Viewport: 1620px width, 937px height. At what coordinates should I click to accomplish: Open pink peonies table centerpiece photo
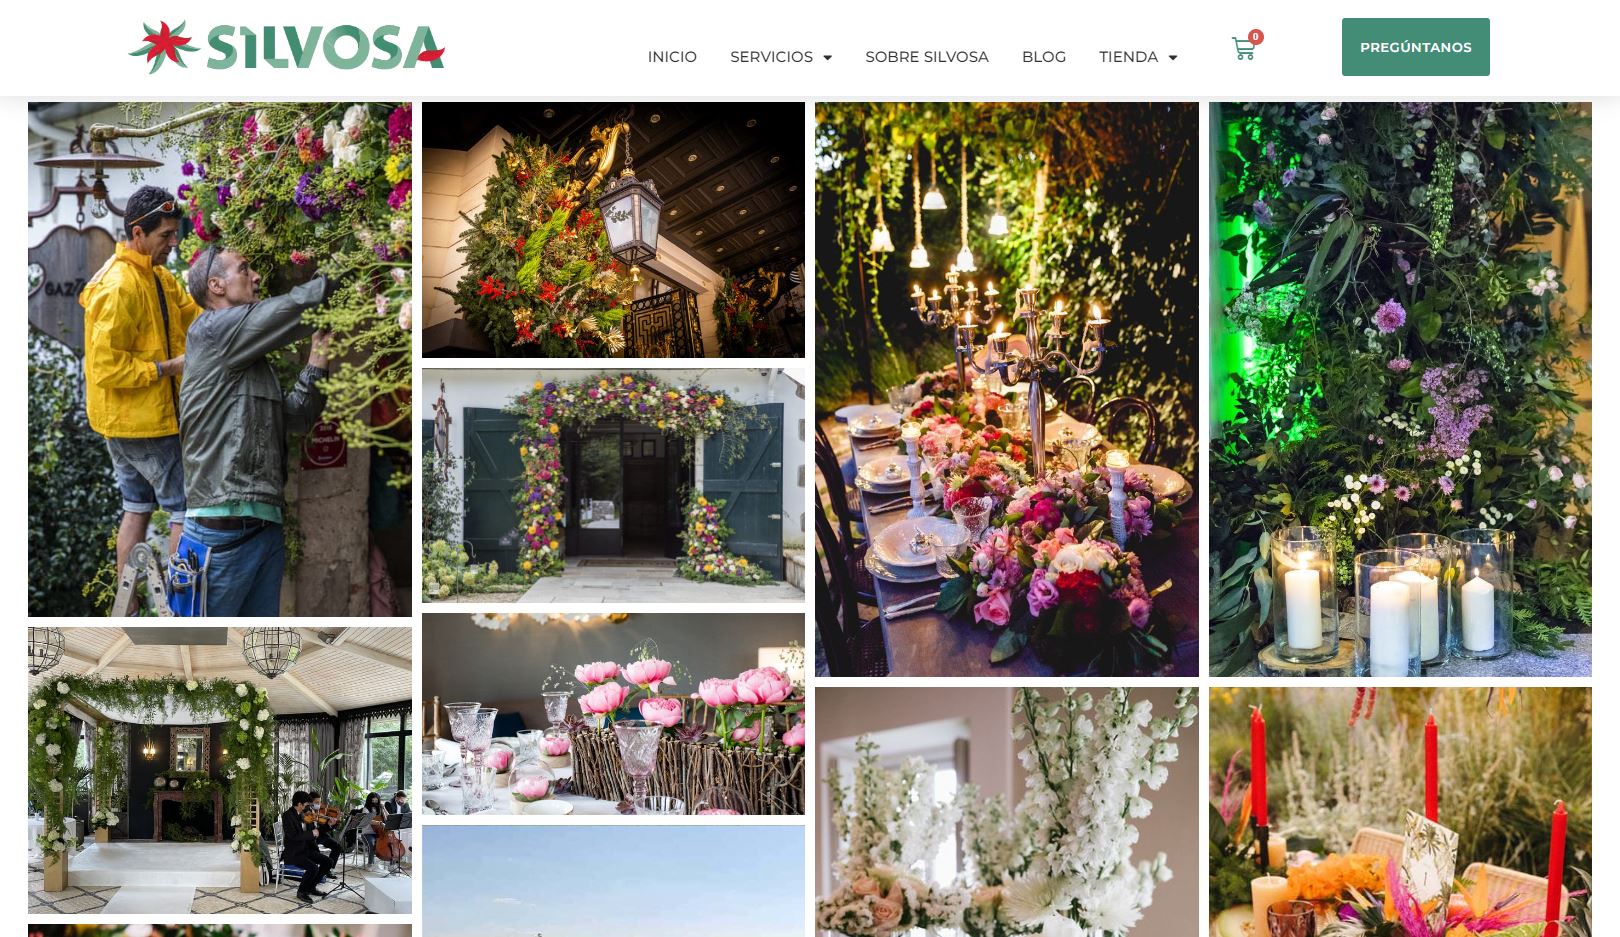point(613,714)
